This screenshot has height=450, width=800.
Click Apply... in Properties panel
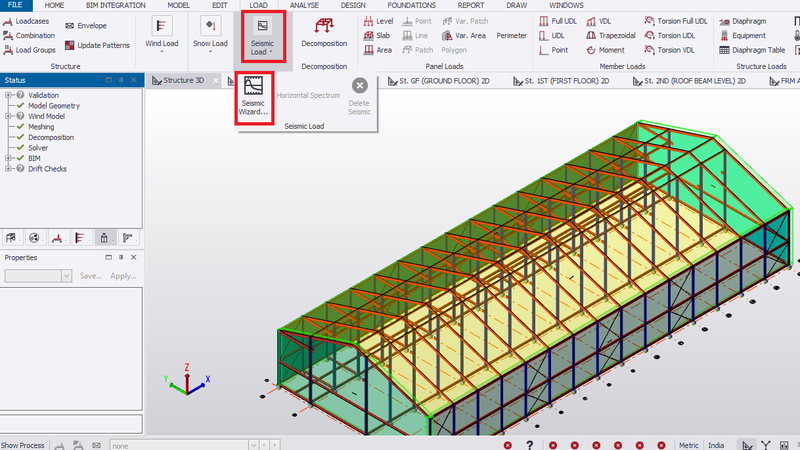pos(123,276)
